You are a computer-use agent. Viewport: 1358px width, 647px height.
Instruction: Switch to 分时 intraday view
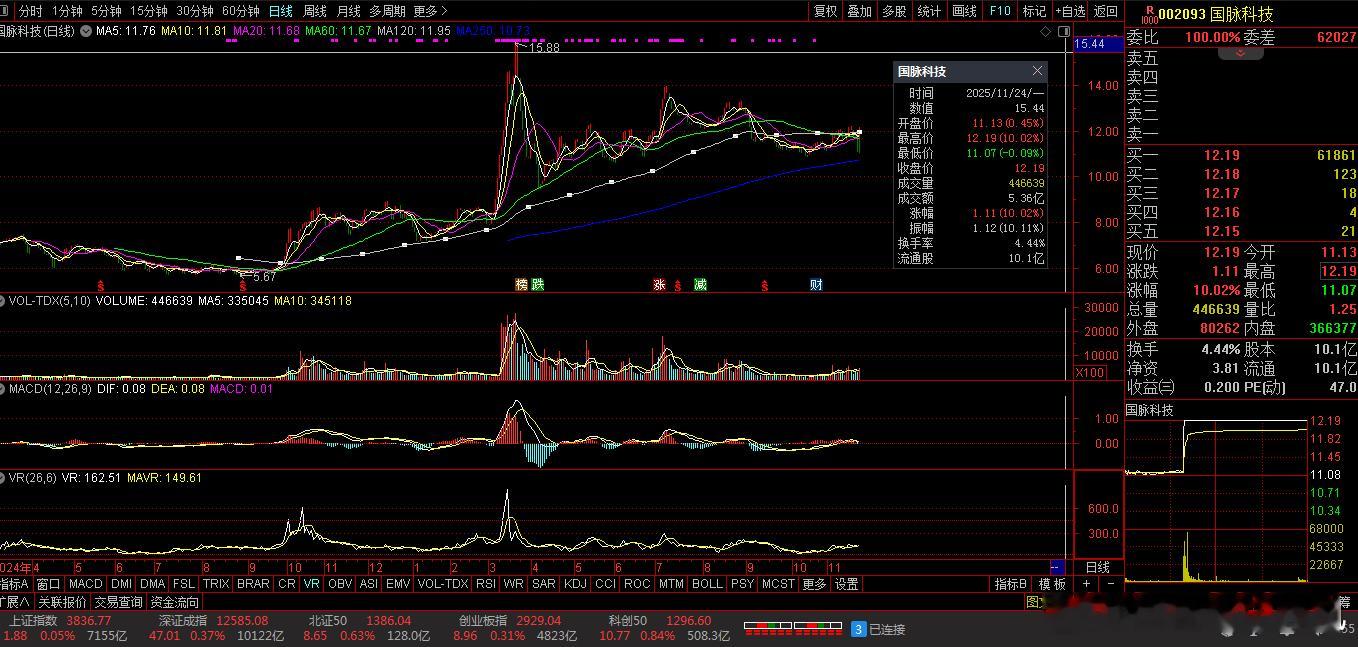tap(30, 11)
